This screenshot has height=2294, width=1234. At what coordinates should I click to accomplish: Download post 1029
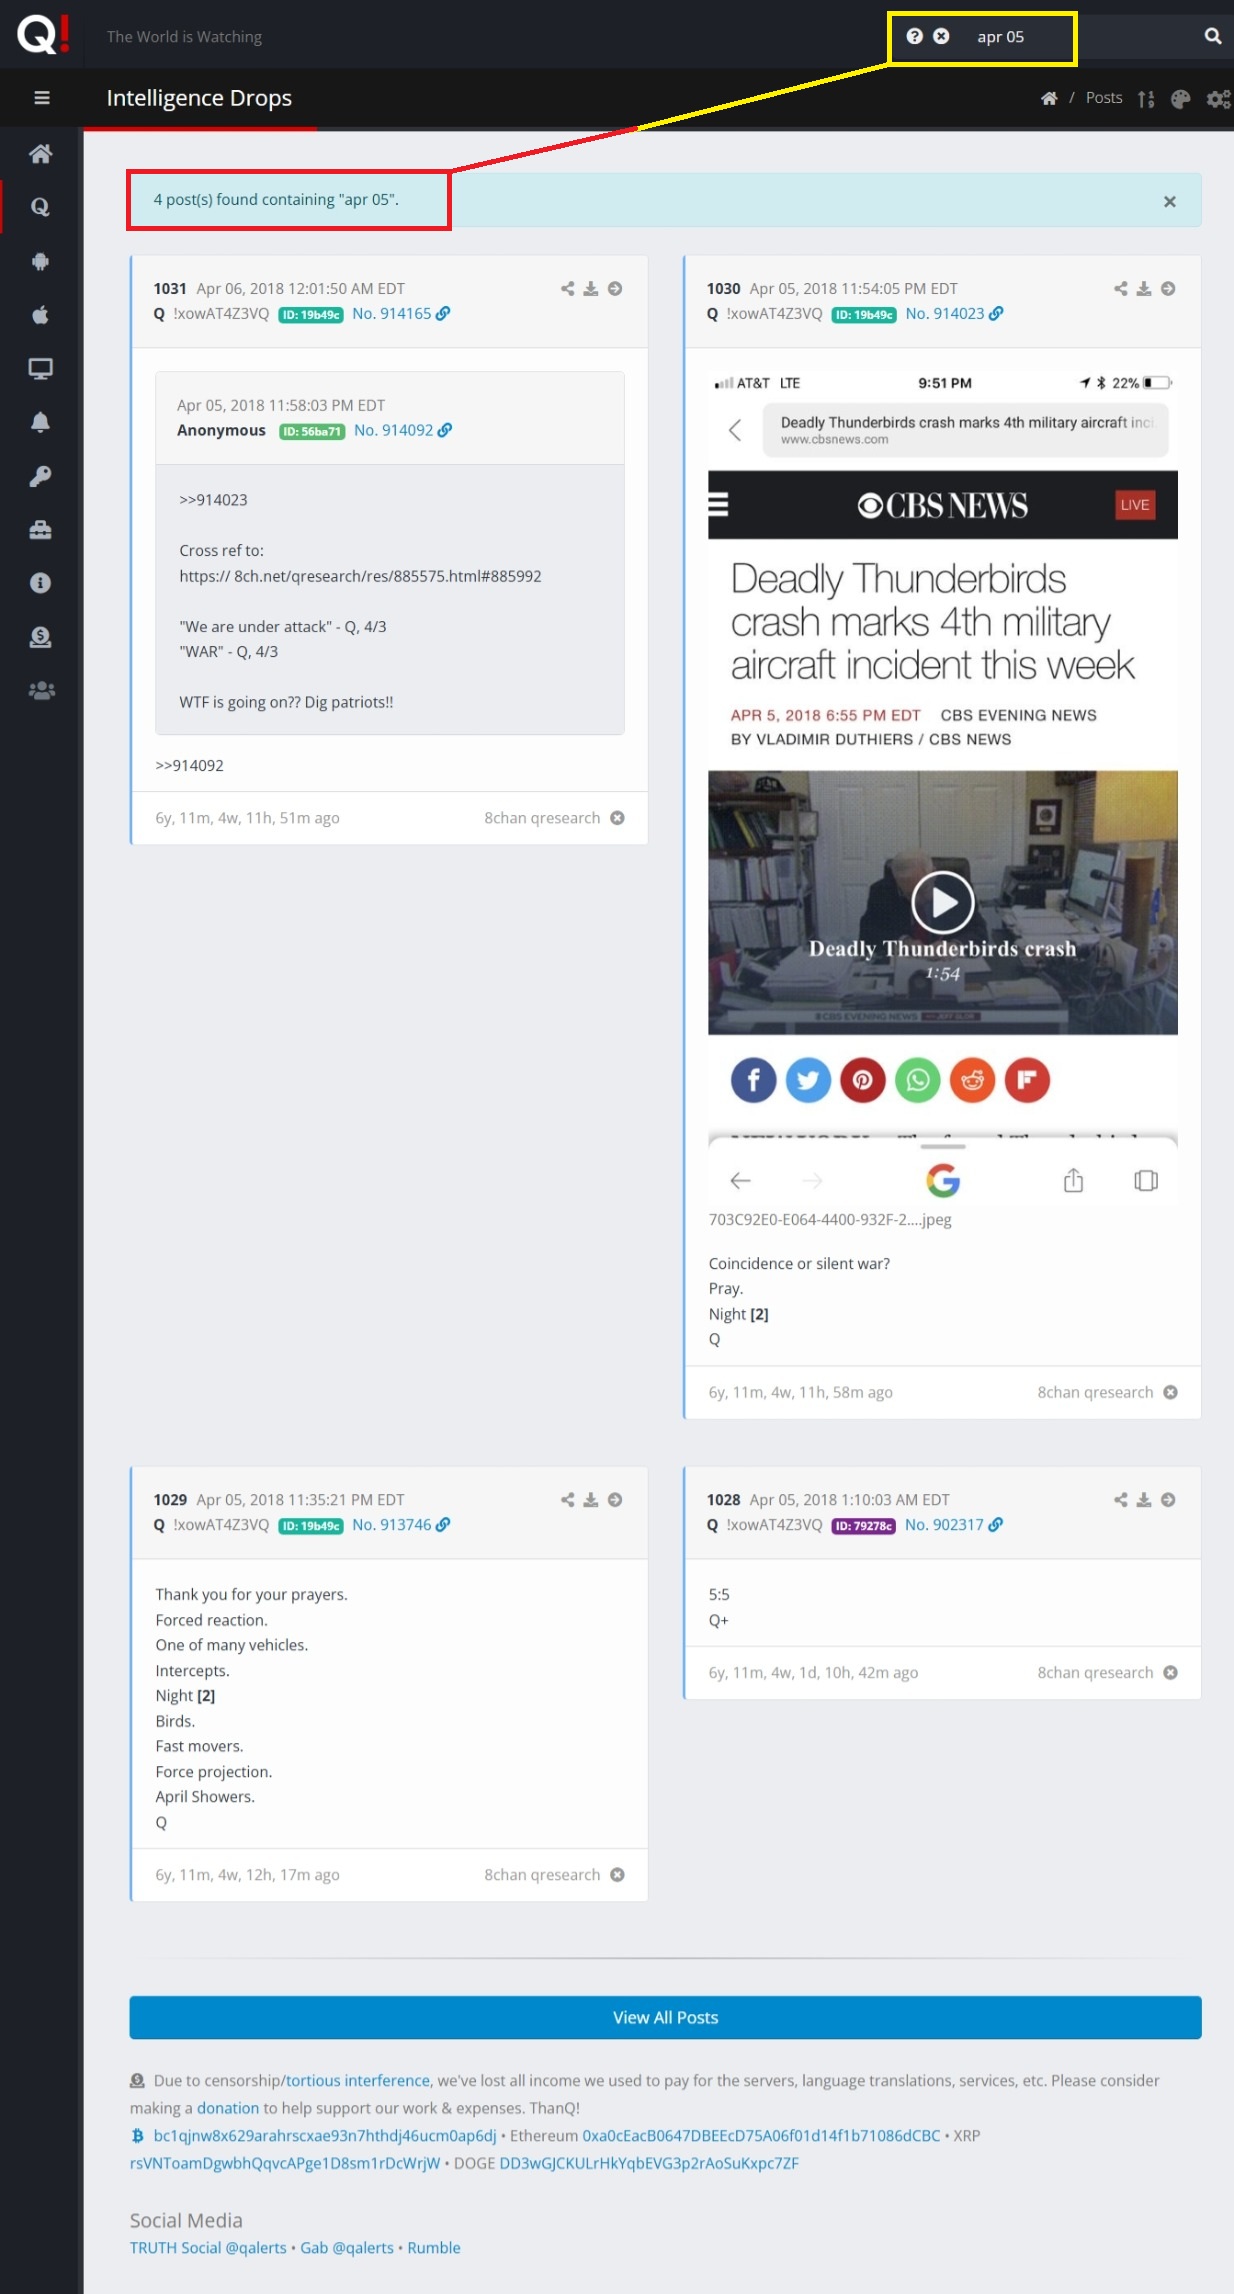(591, 1500)
